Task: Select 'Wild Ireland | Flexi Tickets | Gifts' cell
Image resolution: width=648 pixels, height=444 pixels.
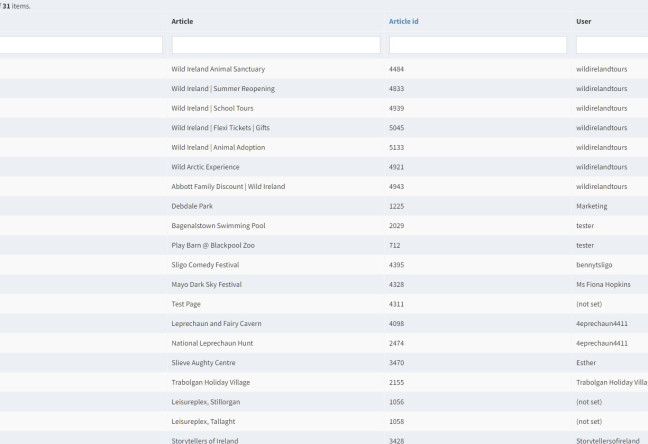Action: pos(220,128)
